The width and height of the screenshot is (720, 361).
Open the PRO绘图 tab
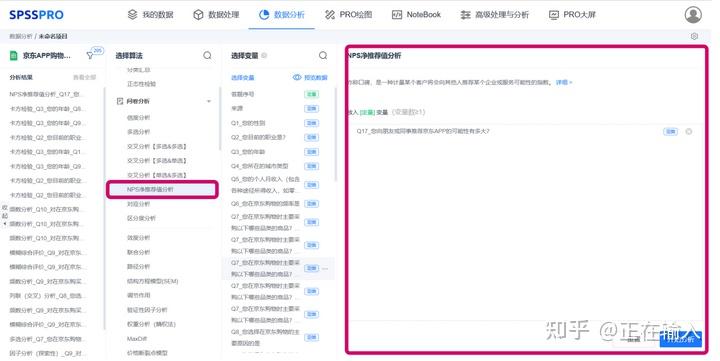(349, 15)
